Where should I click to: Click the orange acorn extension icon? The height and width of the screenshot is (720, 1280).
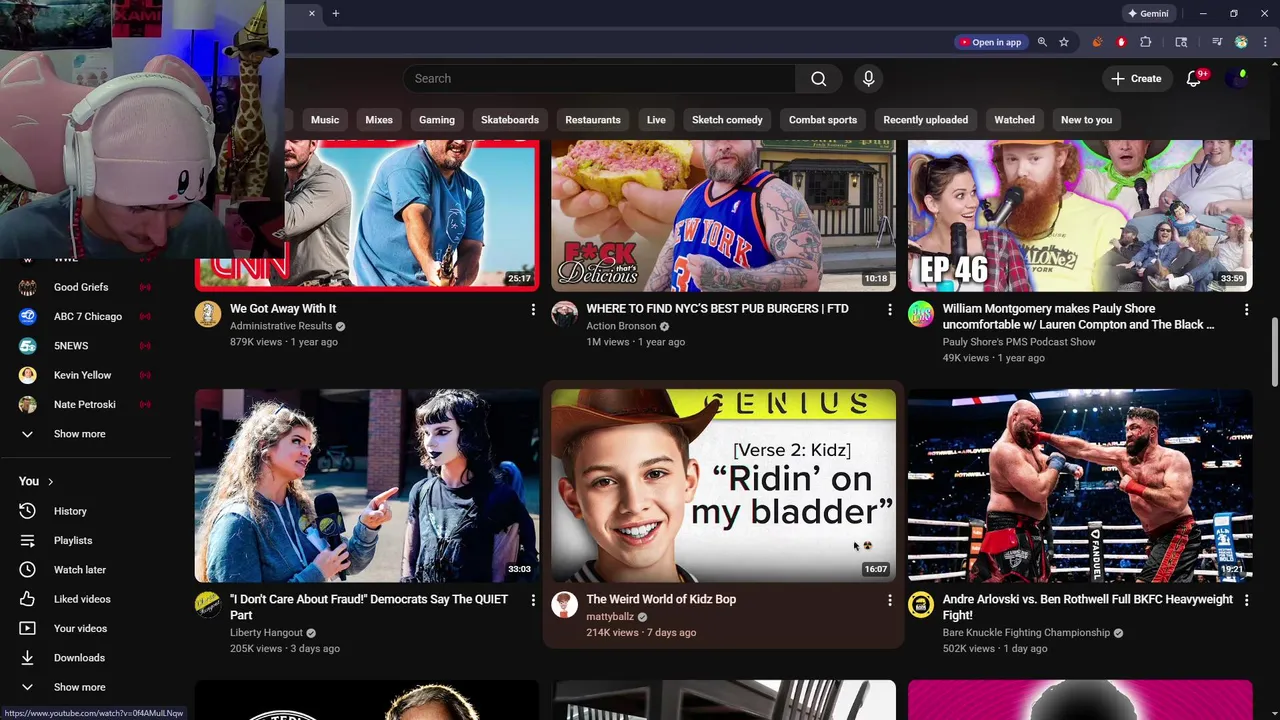[x=1097, y=42]
